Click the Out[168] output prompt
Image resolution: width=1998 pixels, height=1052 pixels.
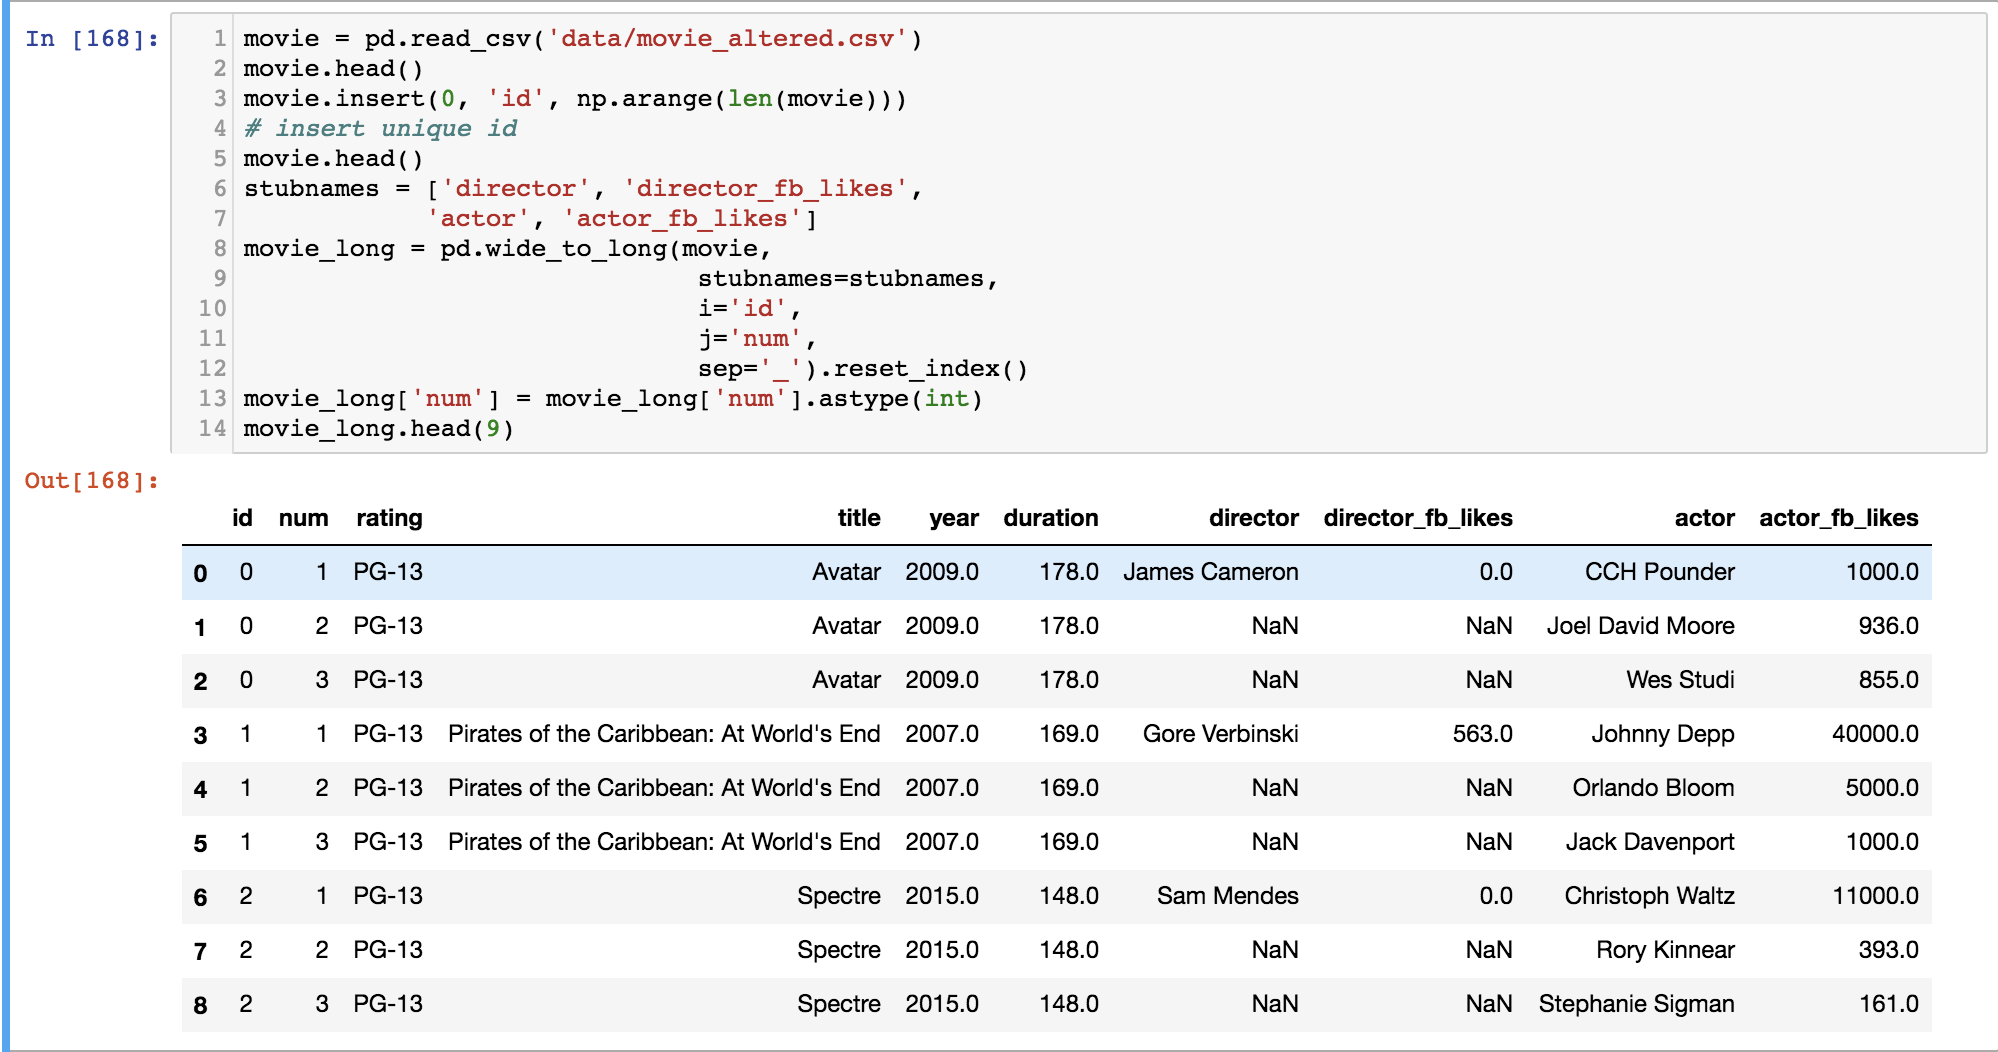[92, 481]
